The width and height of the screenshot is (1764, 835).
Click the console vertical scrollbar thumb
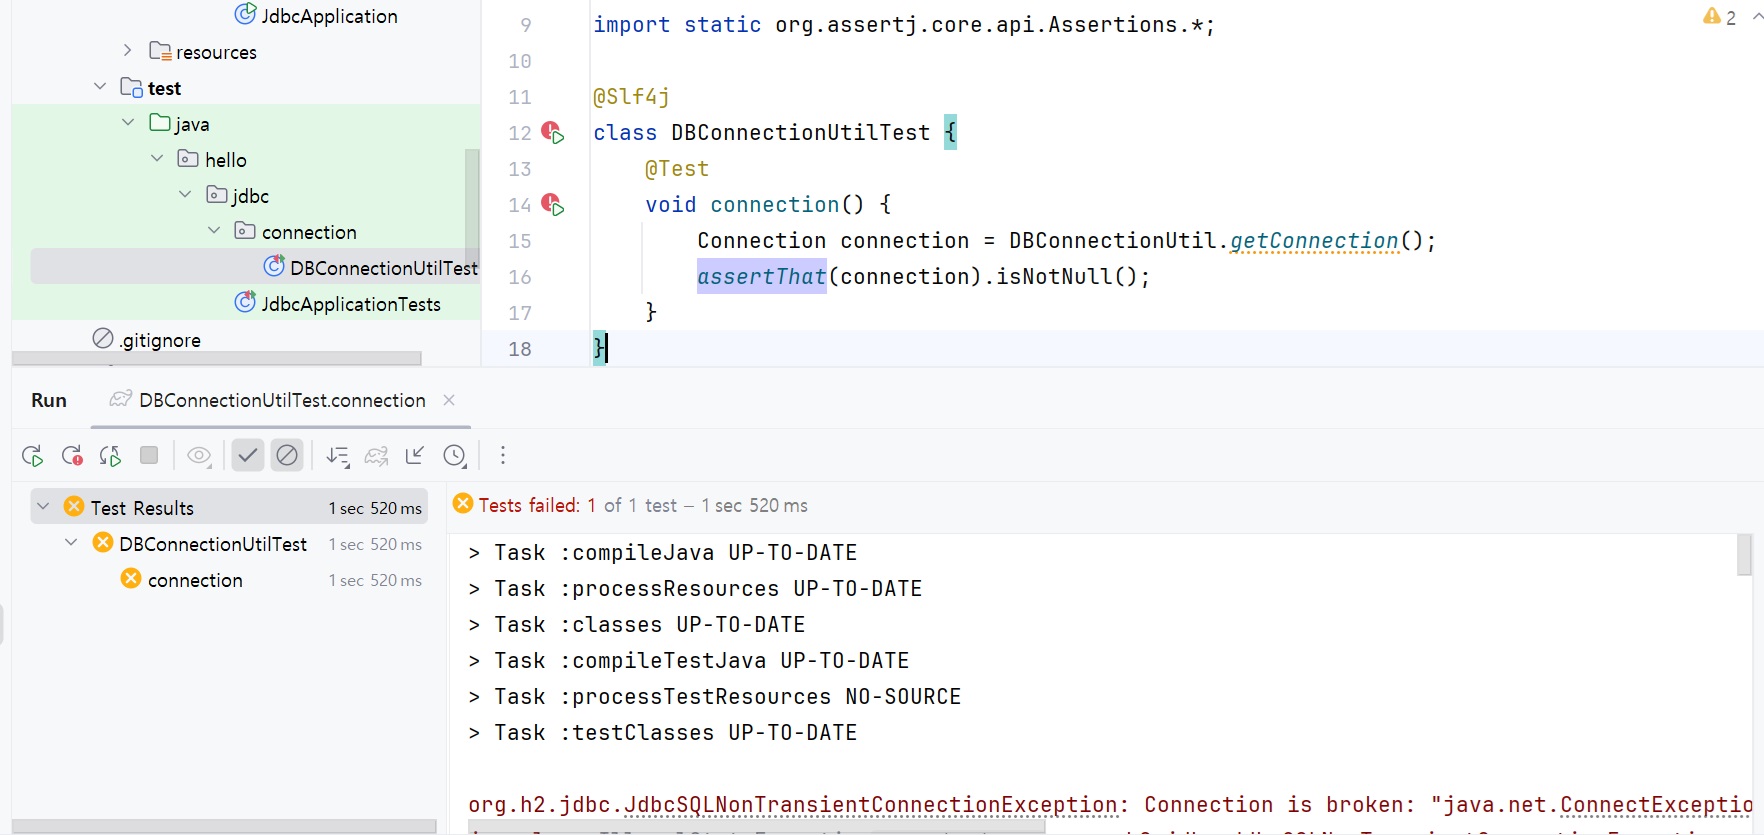click(x=1745, y=555)
